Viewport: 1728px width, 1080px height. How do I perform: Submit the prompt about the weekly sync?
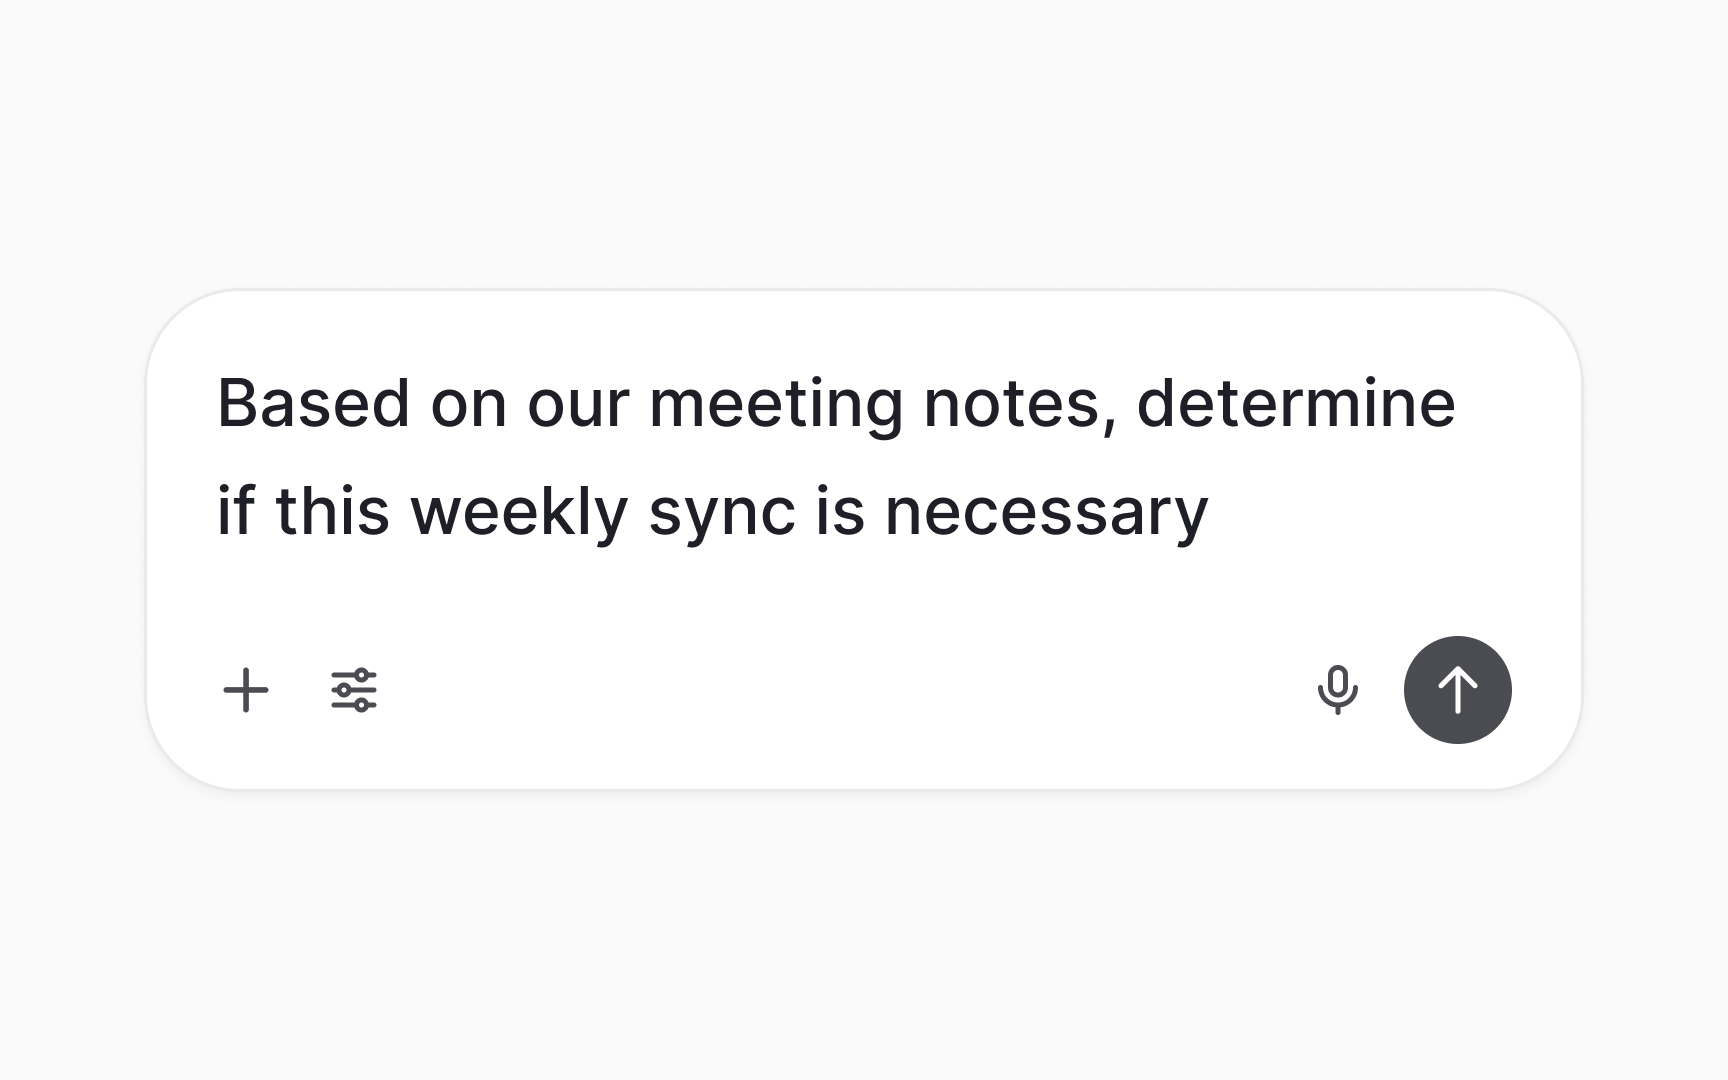coord(1457,690)
